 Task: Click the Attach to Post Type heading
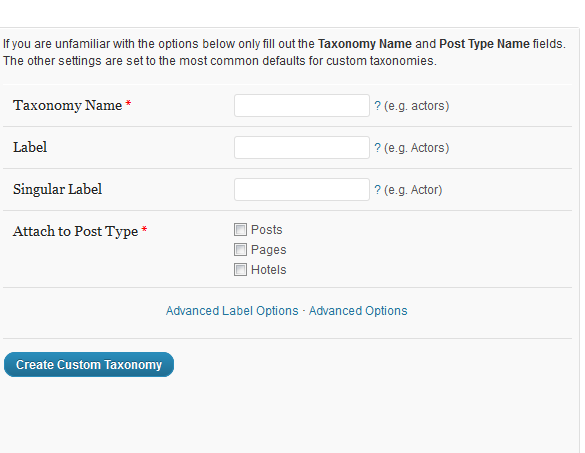(x=76, y=231)
